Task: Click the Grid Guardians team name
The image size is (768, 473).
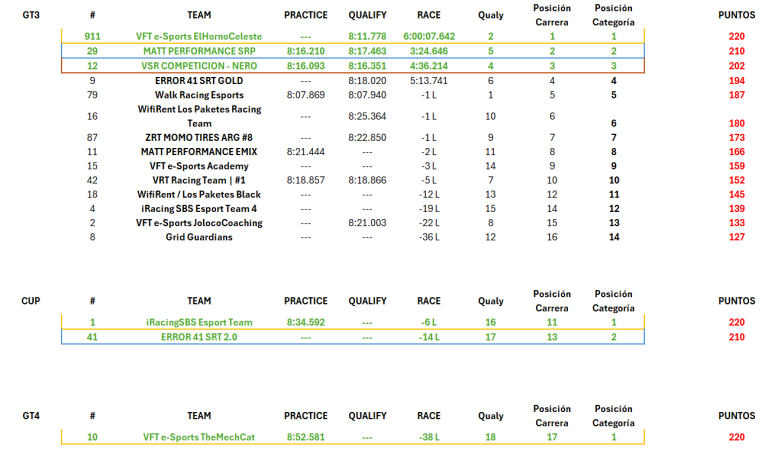Action: pyautogui.click(x=199, y=236)
